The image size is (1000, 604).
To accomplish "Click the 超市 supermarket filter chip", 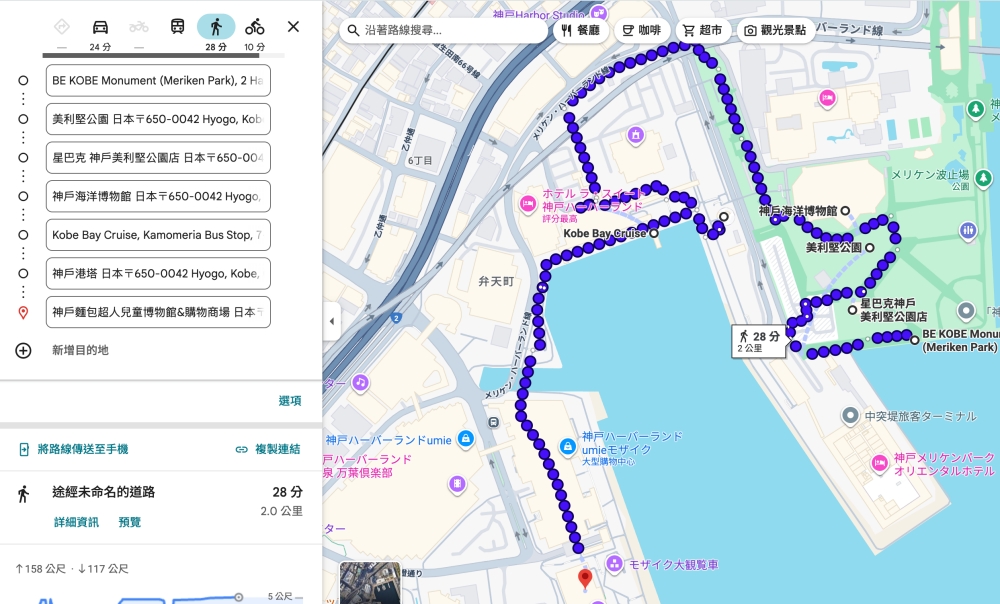I will pos(703,30).
